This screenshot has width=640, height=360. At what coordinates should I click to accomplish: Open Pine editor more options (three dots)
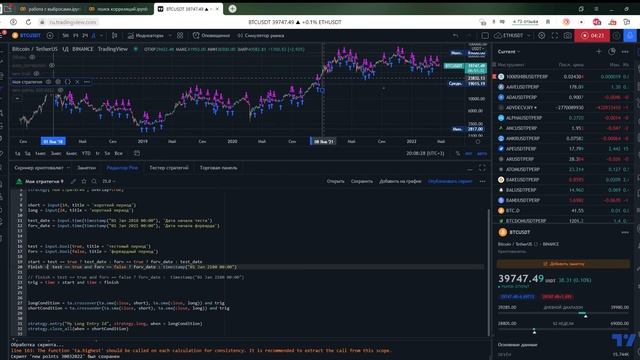coord(482,181)
